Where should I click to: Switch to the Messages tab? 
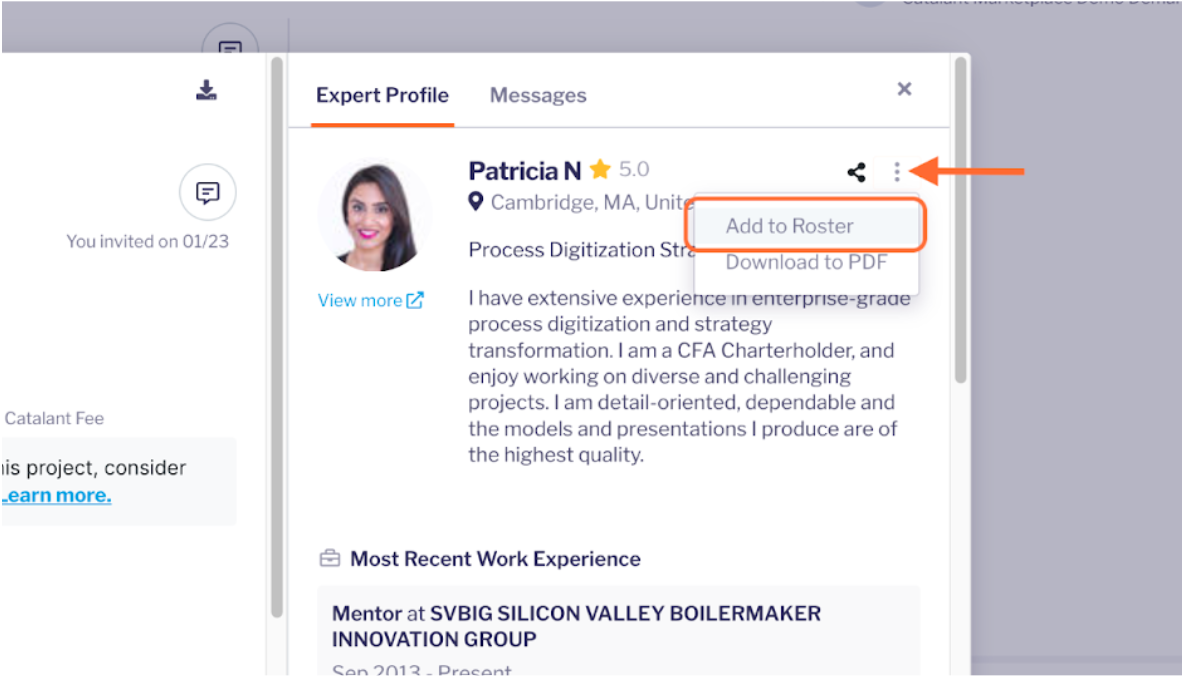(x=538, y=95)
